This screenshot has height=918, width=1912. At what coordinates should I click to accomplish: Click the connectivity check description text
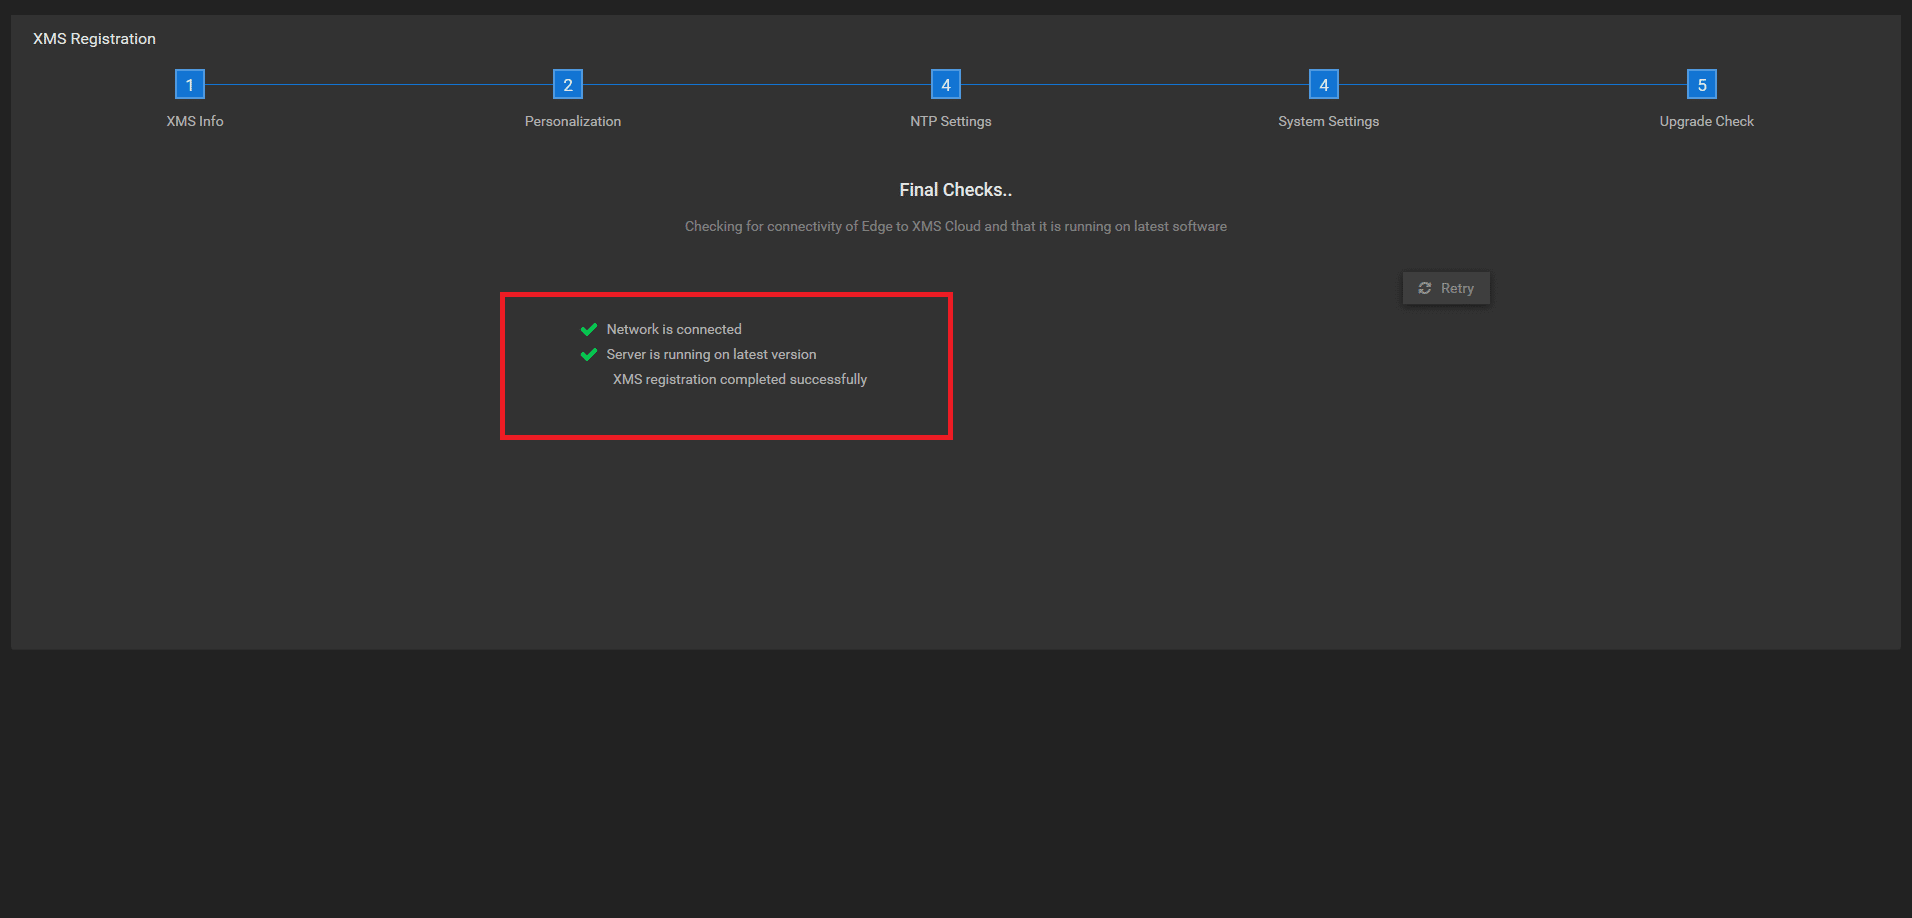point(956,226)
